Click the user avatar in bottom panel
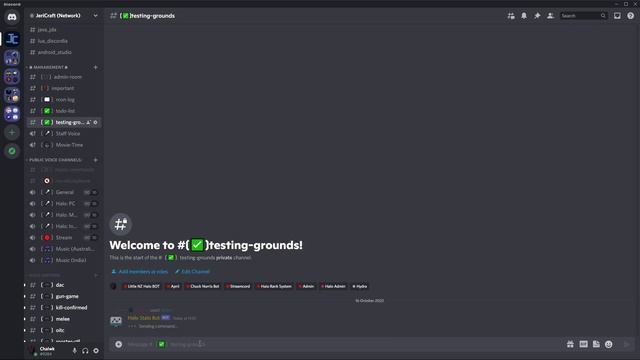The width and height of the screenshot is (640, 360). [x=32, y=350]
